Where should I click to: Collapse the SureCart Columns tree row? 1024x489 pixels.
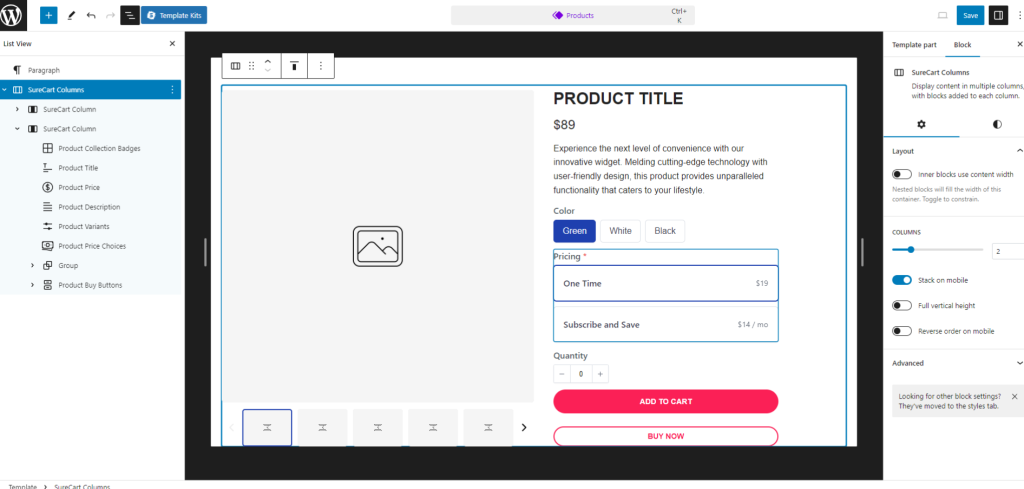coord(5,90)
